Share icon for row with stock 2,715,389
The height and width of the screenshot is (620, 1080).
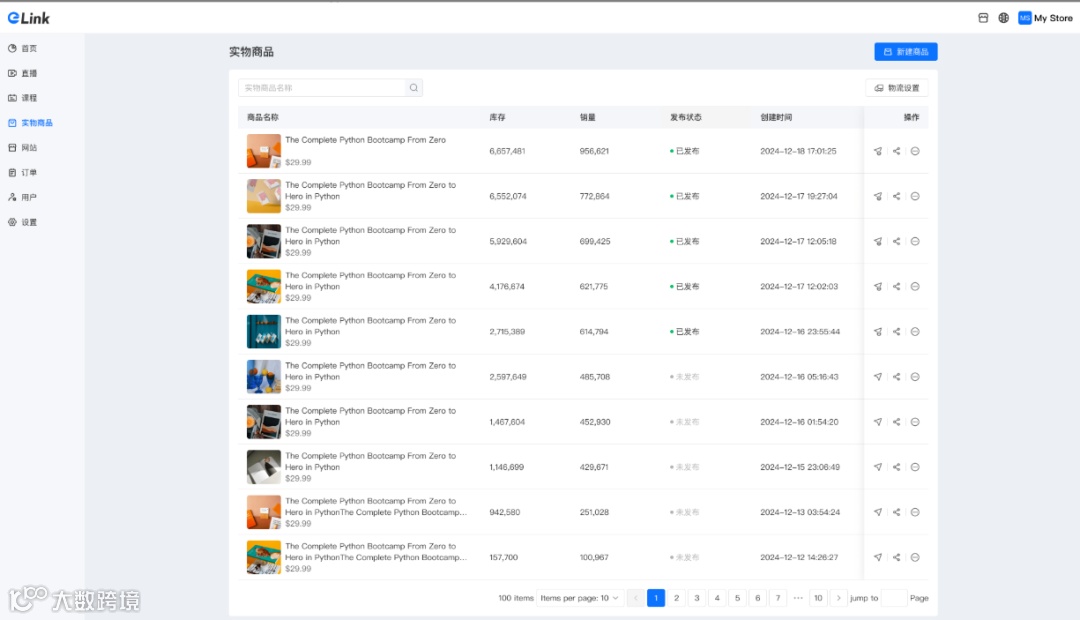click(896, 331)
